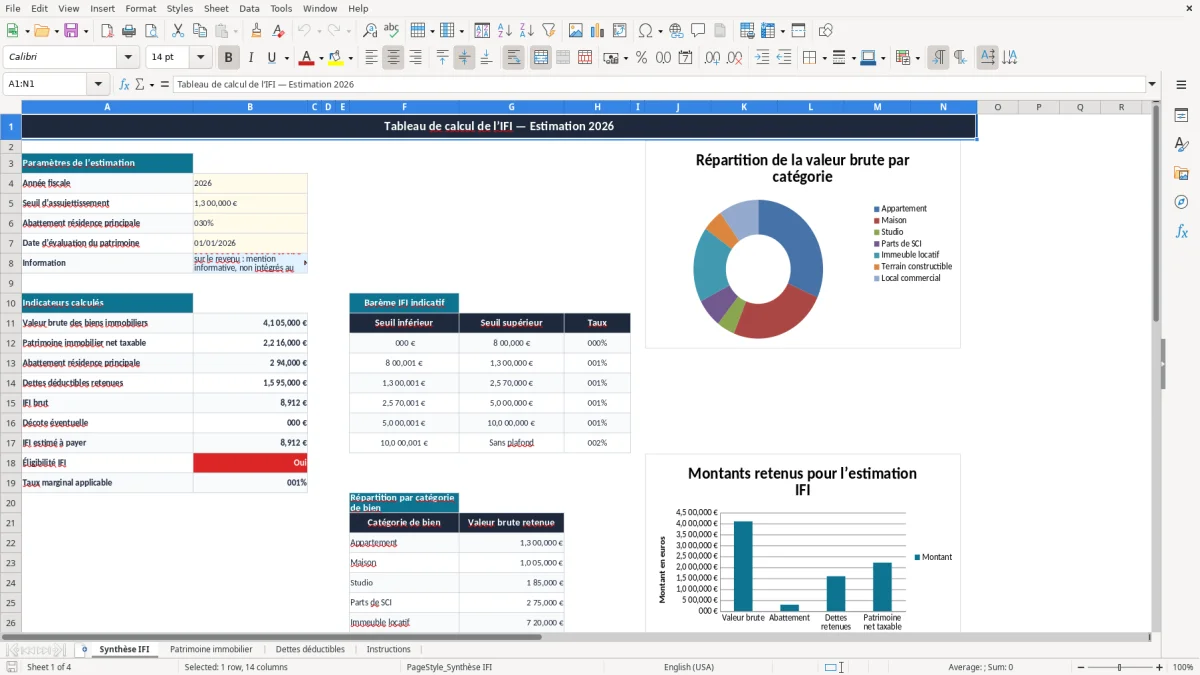Toggle Underline formatting
Screen dimensions: 1200x675
(x=272, y=58)
